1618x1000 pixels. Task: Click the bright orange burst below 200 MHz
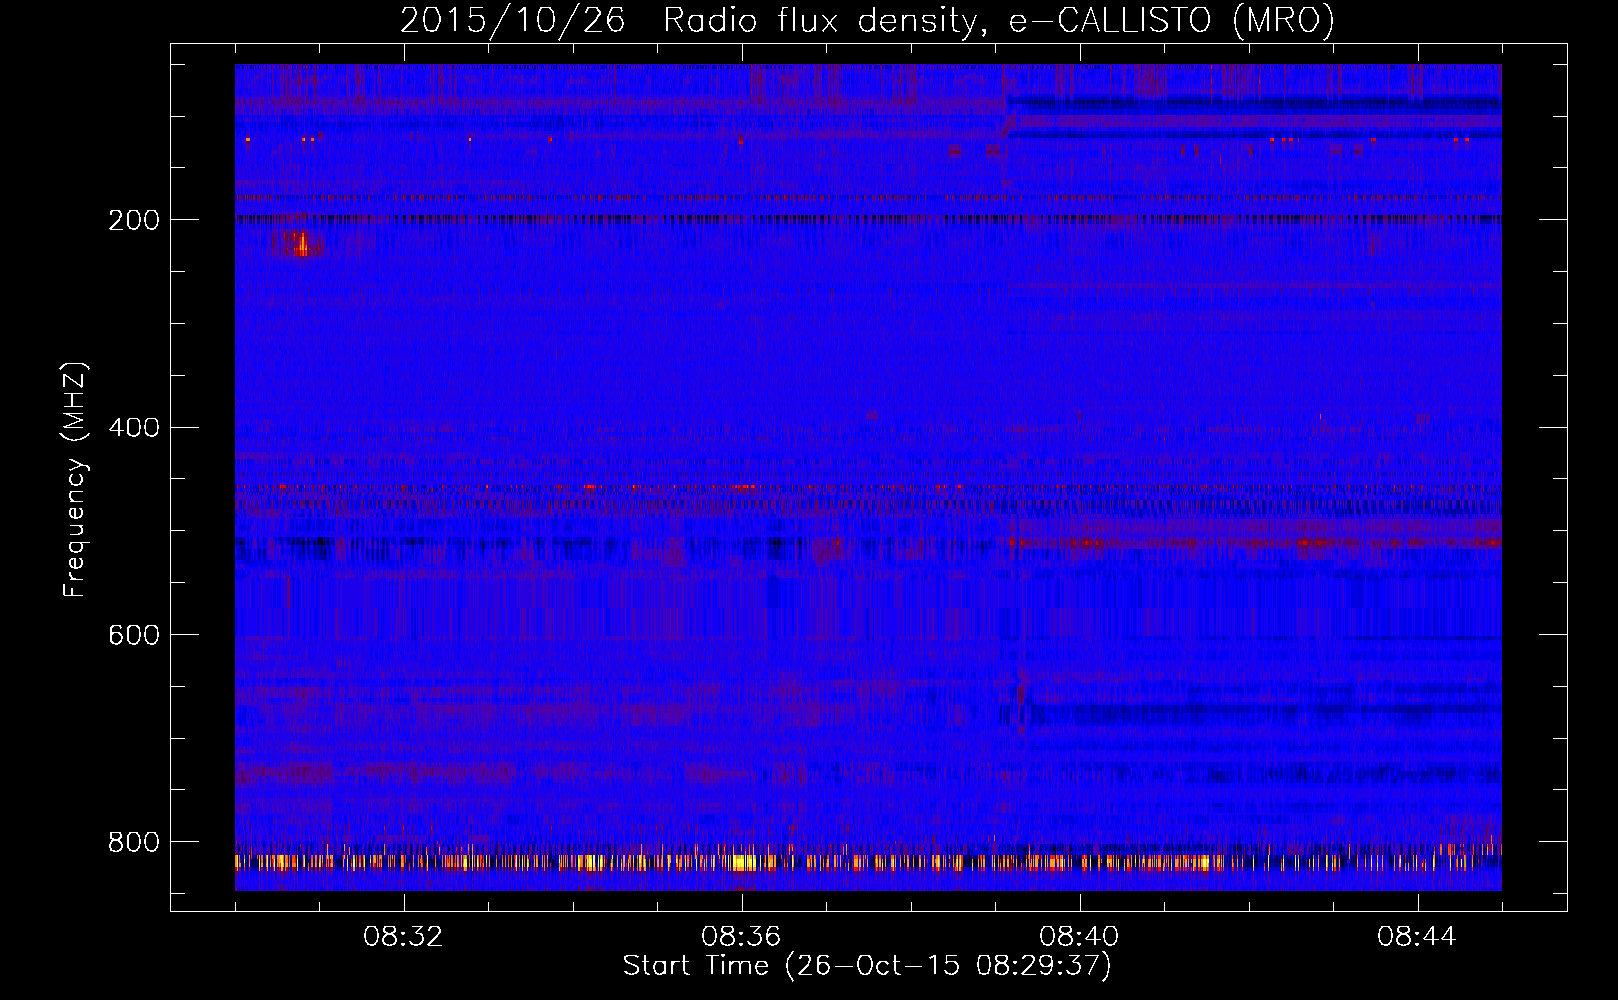coord(300,243)
